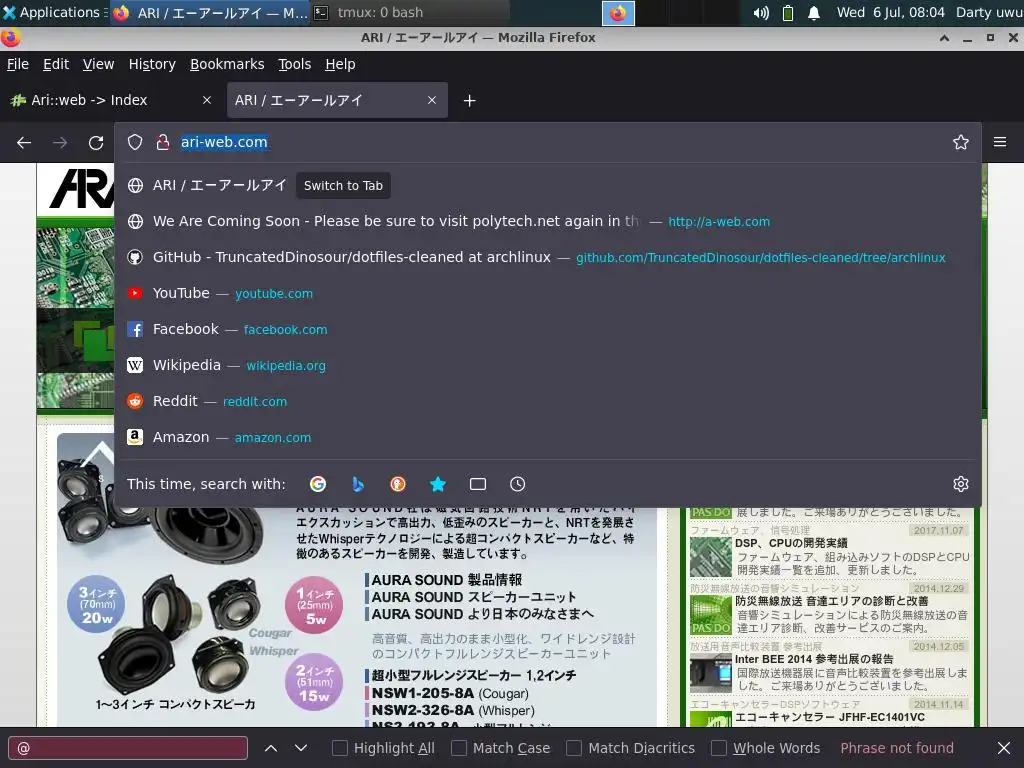Viewport: 1024px width, 768px height.
Task: Select Facebook suggestion
Action: 547,329
